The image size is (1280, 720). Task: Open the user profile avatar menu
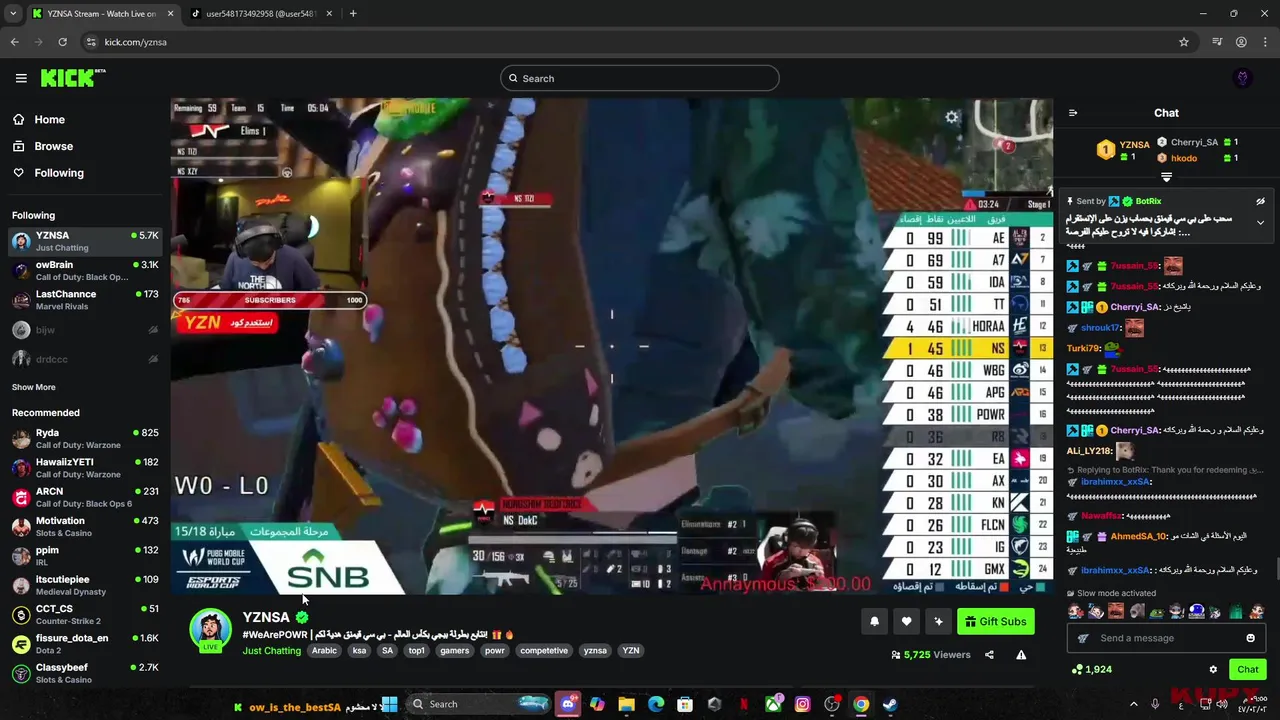point(1243,78)
